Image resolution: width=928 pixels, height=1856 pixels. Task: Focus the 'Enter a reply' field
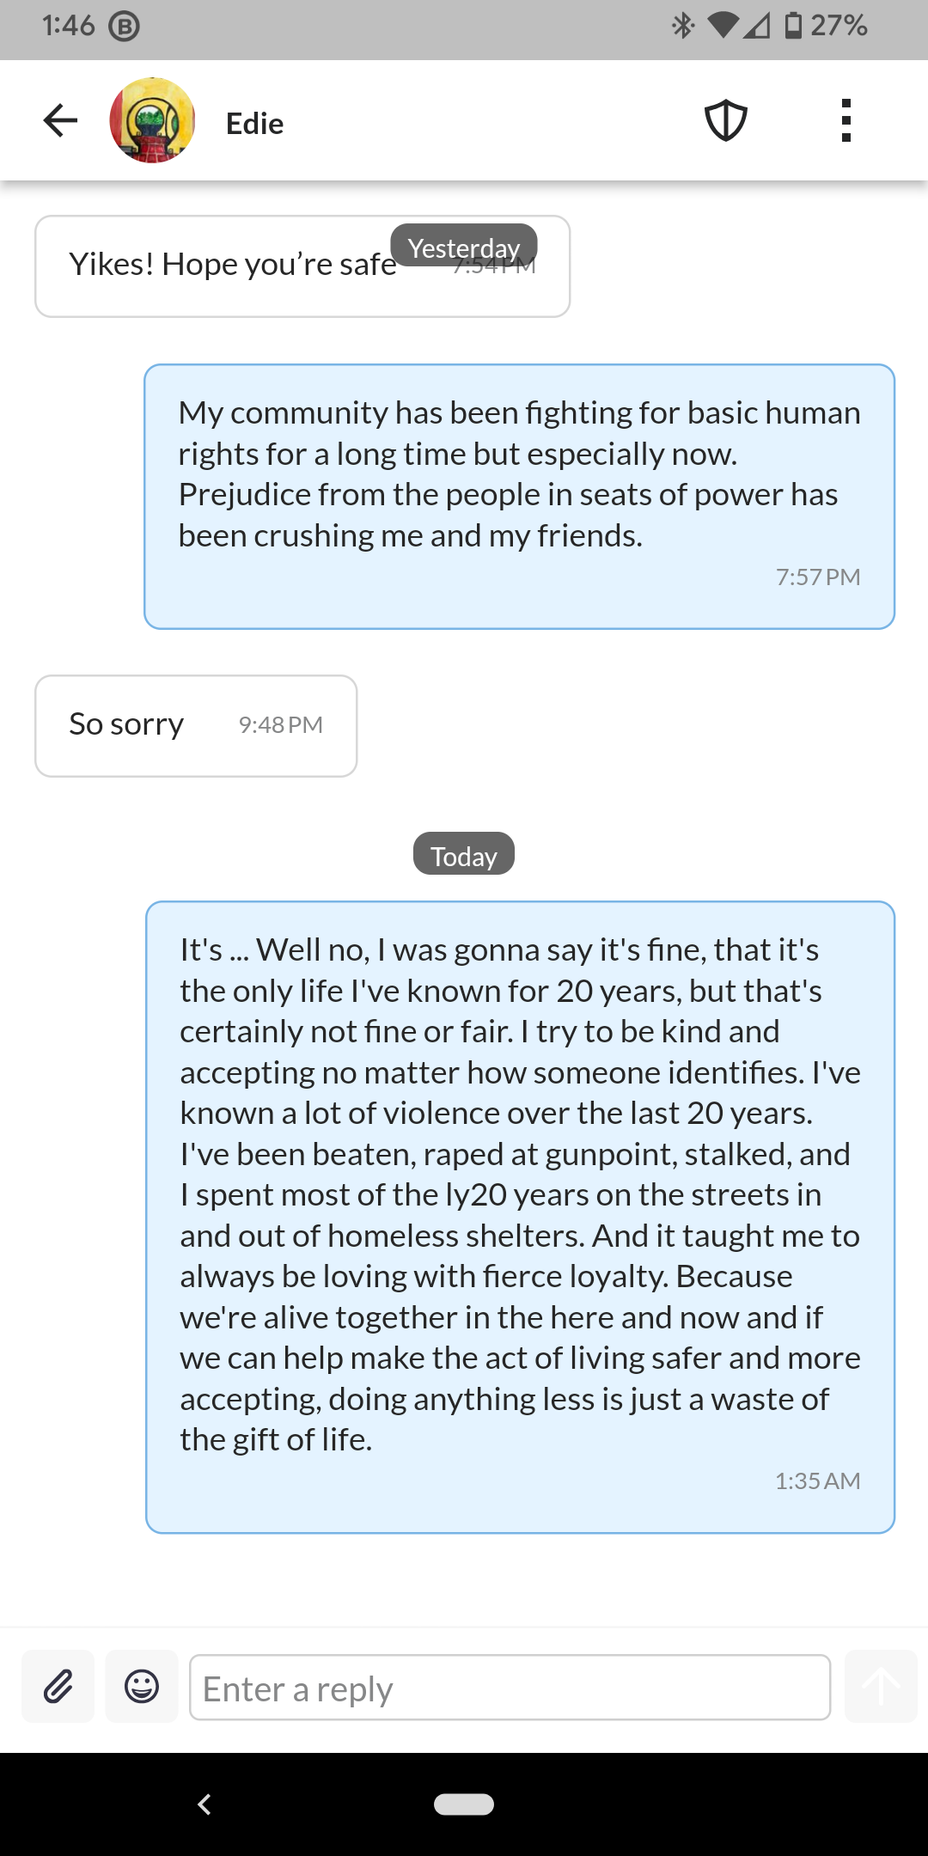(x=510, y=1688)
